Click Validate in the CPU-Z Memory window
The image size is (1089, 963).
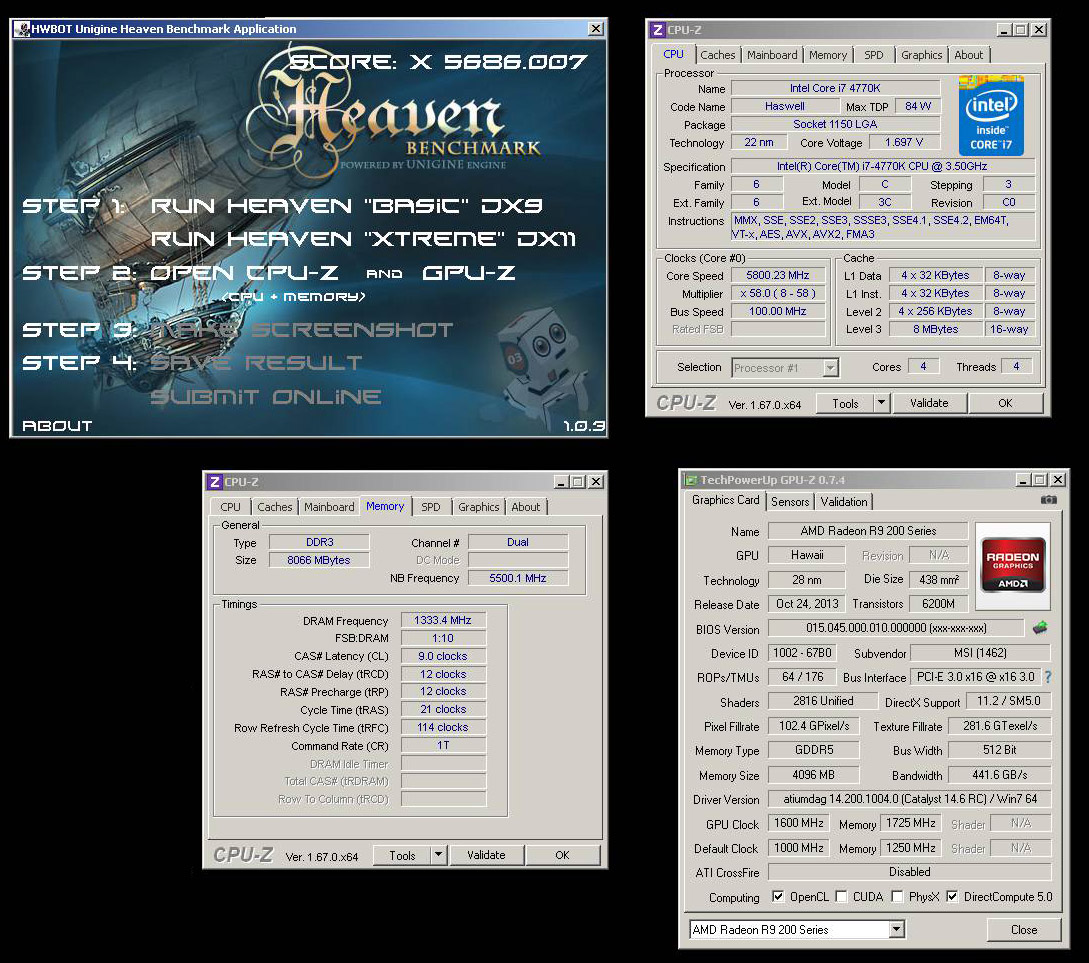(486, 855)
